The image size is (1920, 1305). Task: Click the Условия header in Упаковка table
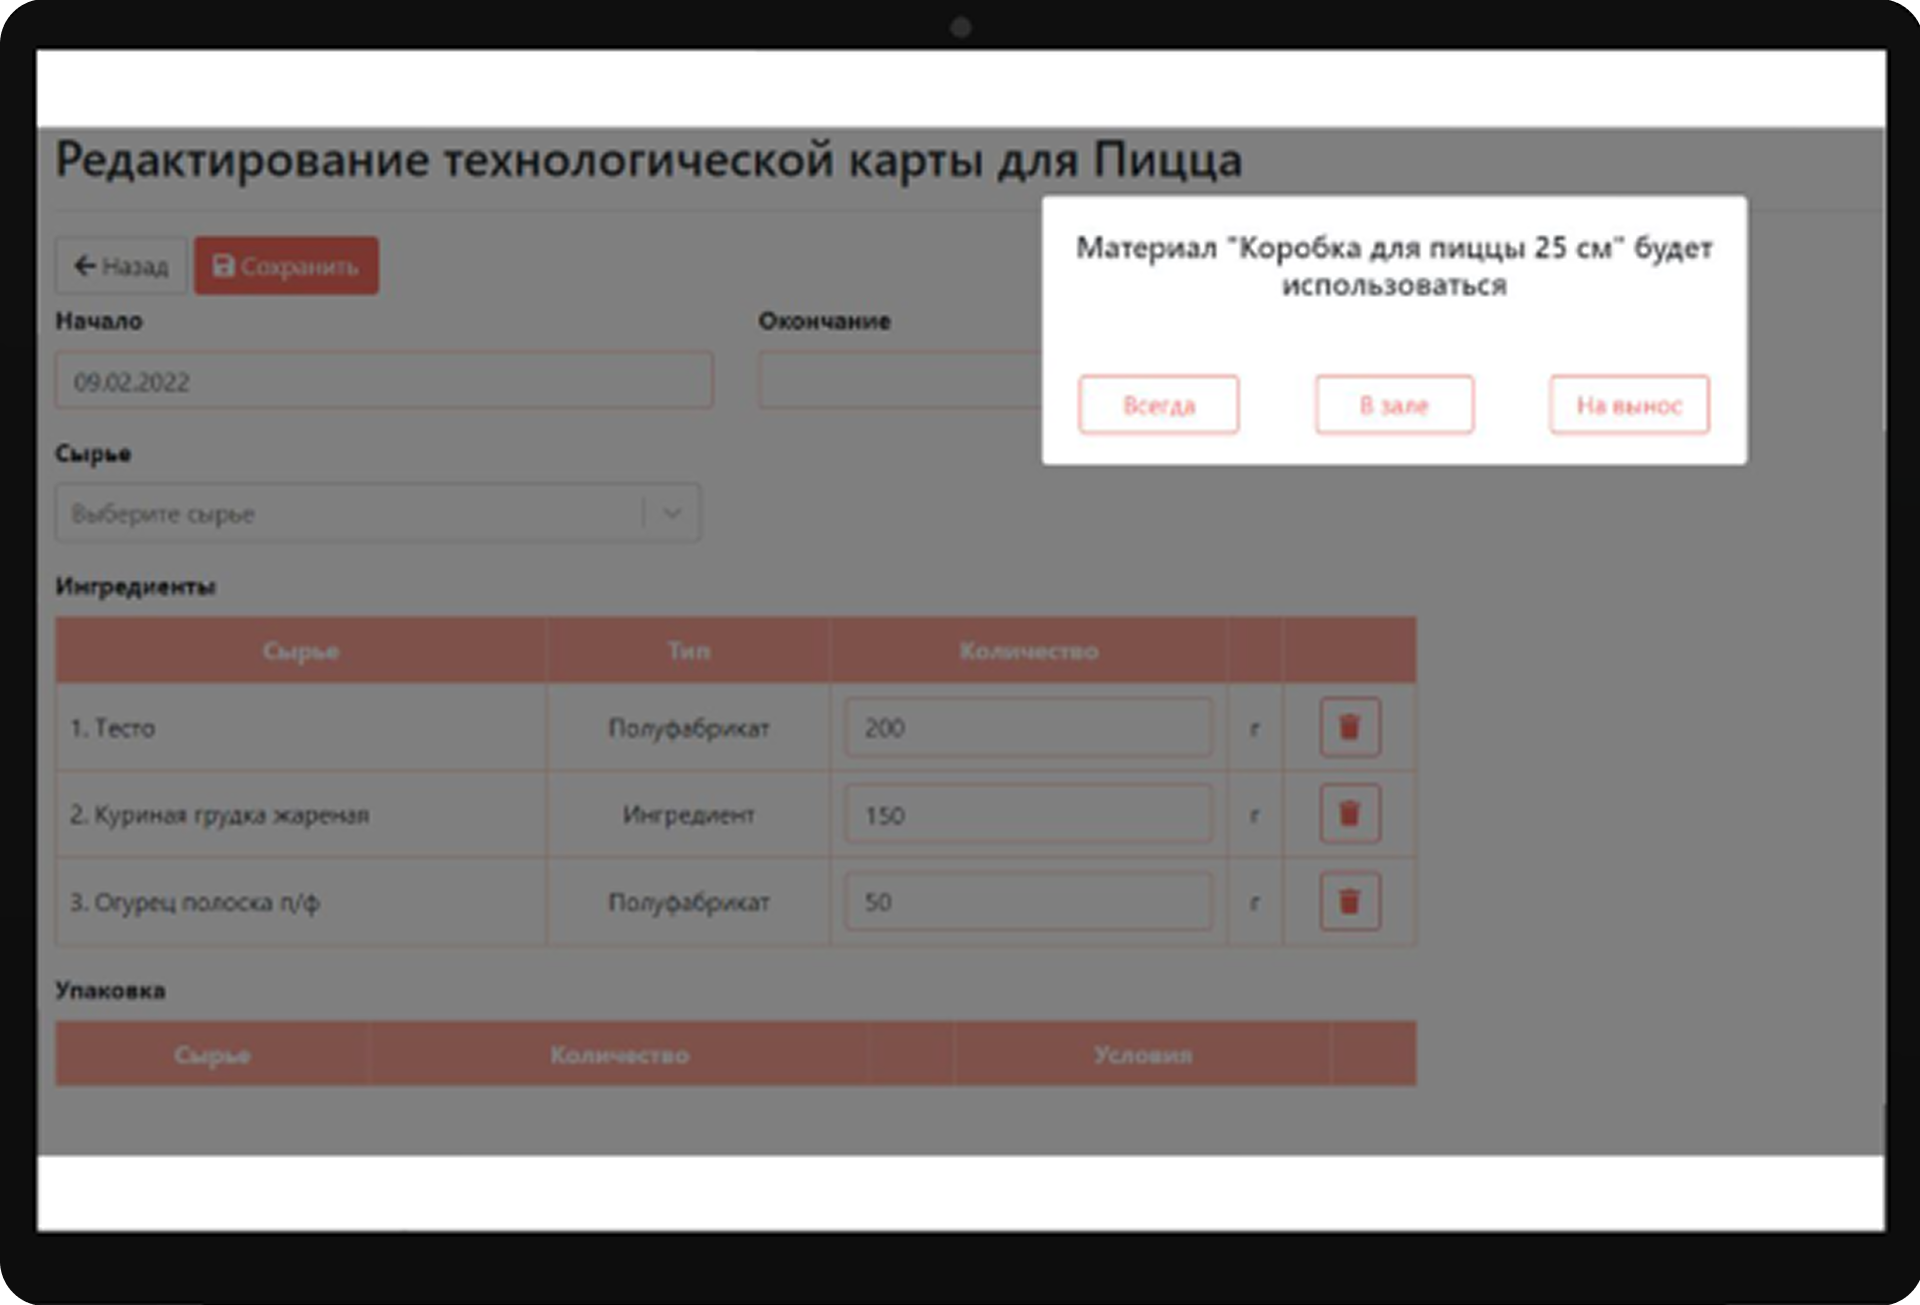(1142, 1055)
